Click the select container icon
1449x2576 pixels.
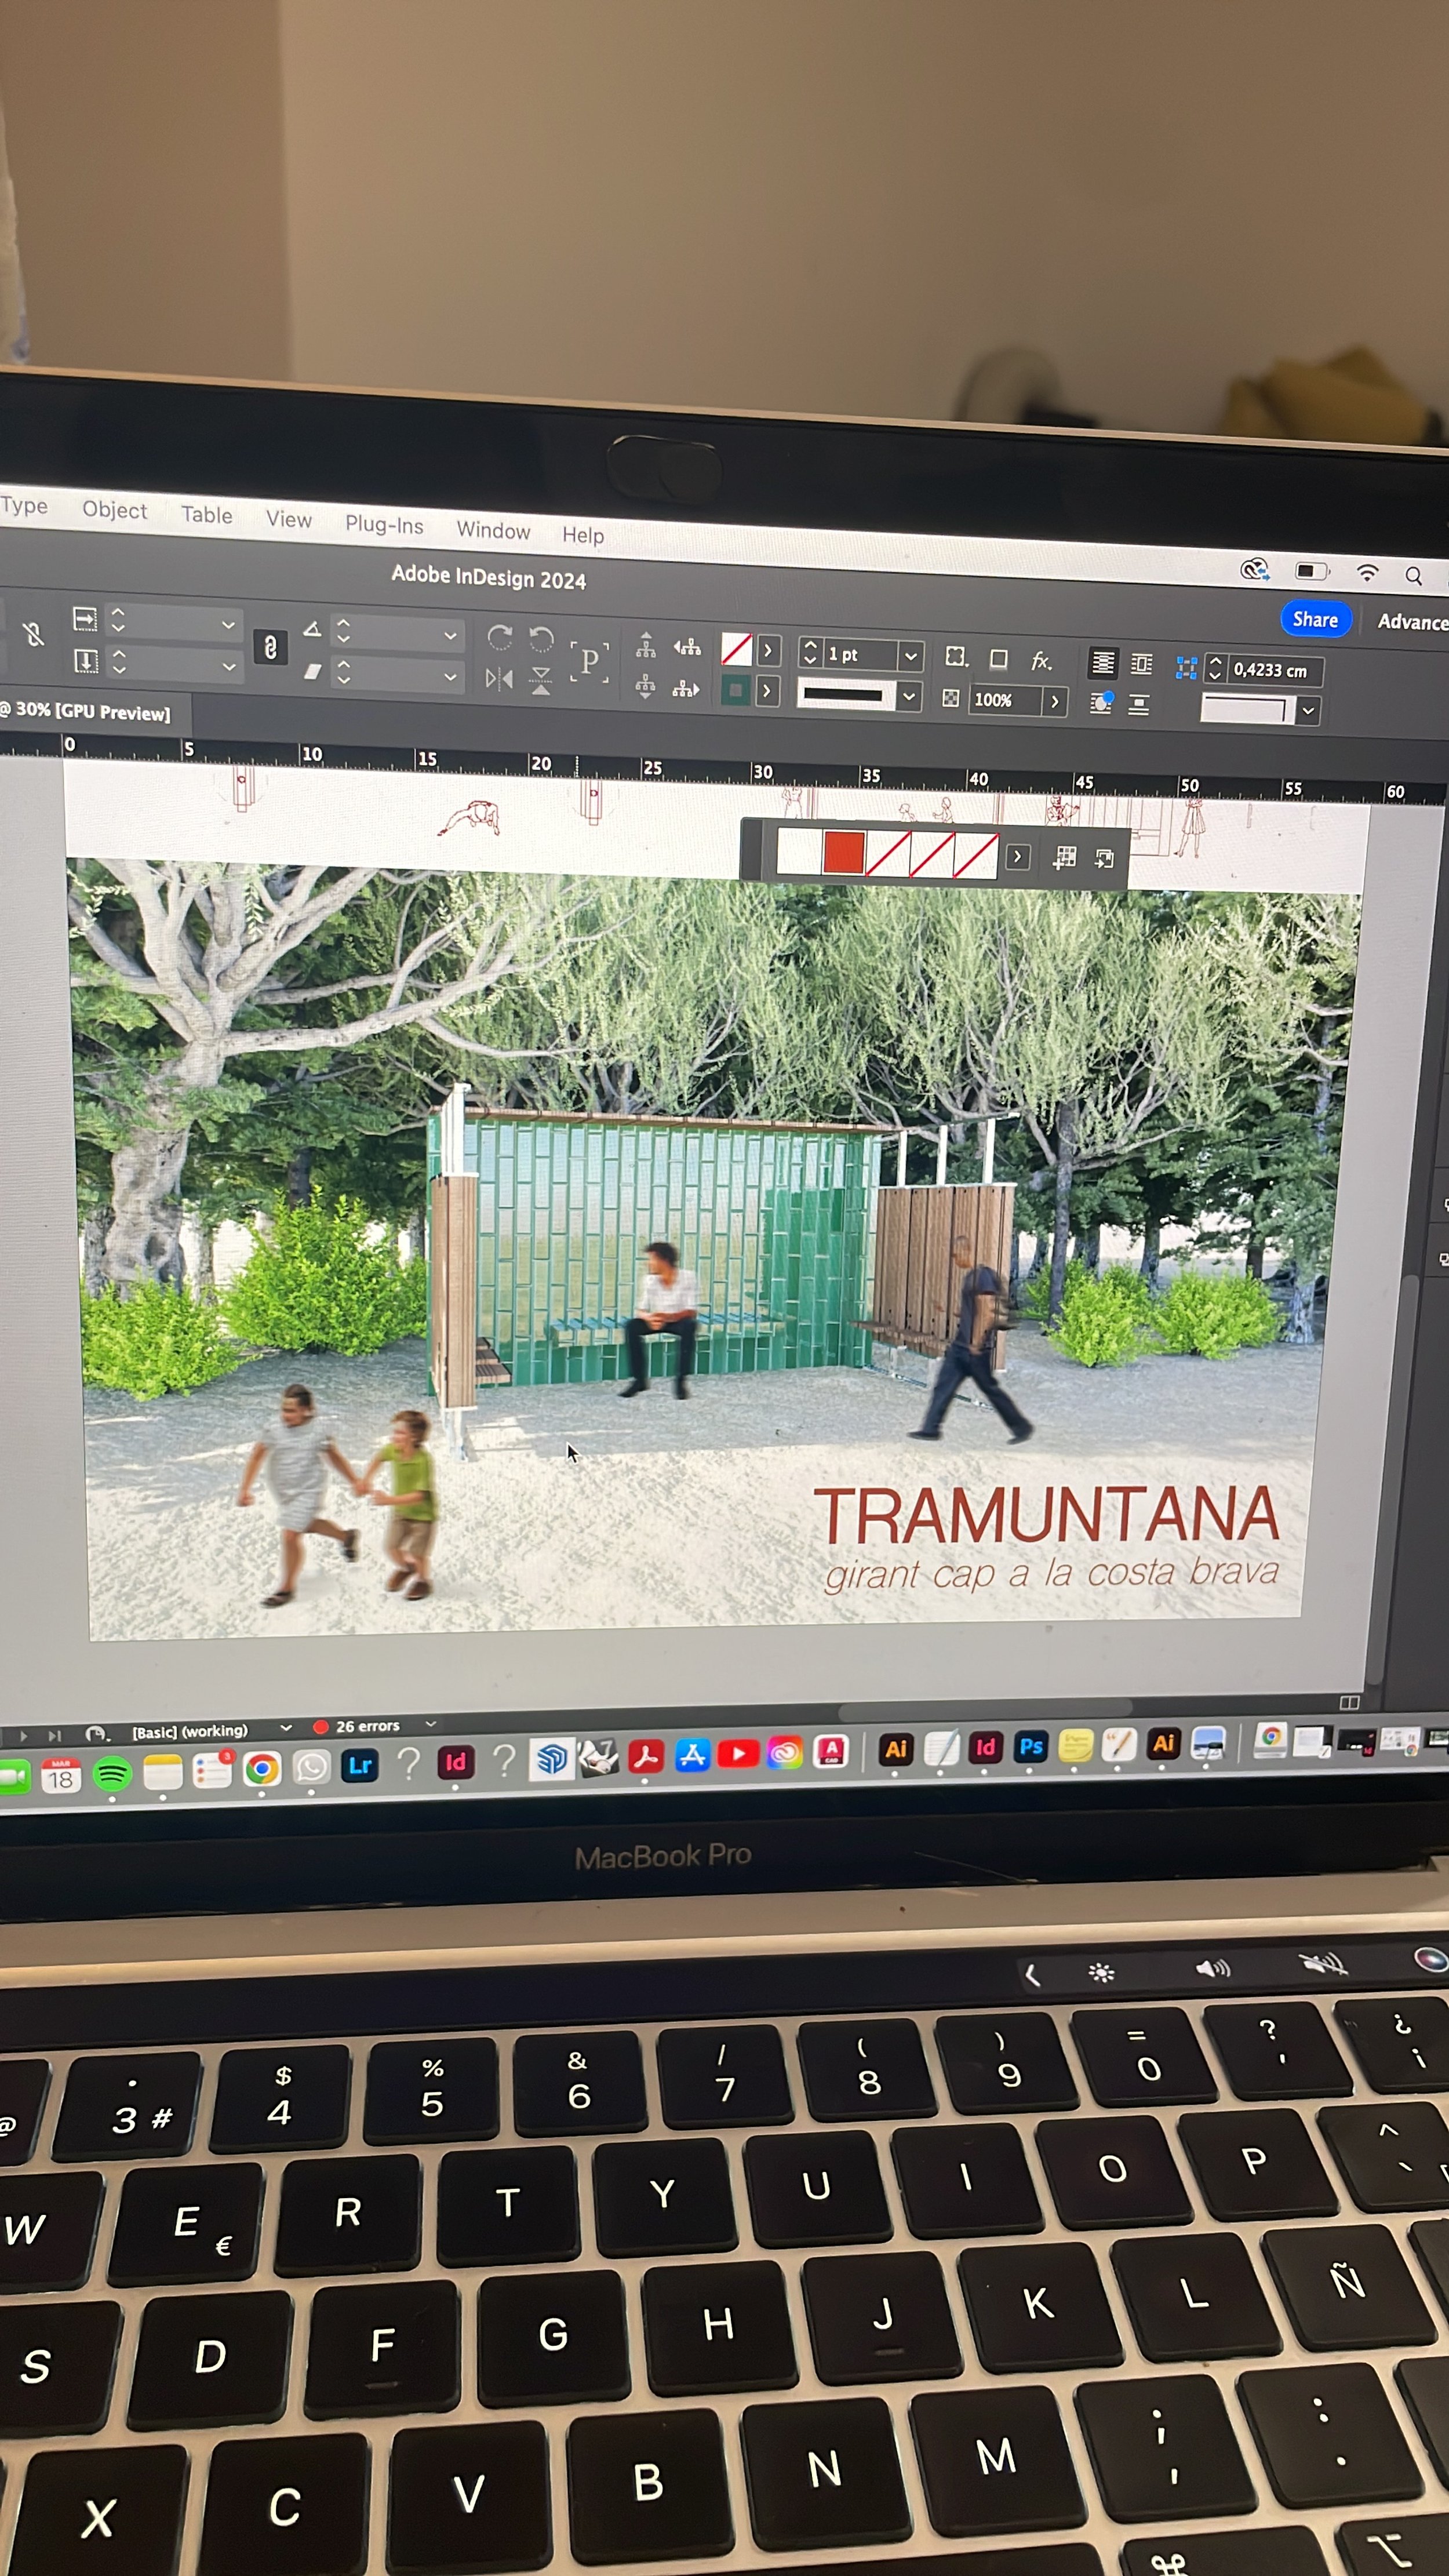[646, 645]
